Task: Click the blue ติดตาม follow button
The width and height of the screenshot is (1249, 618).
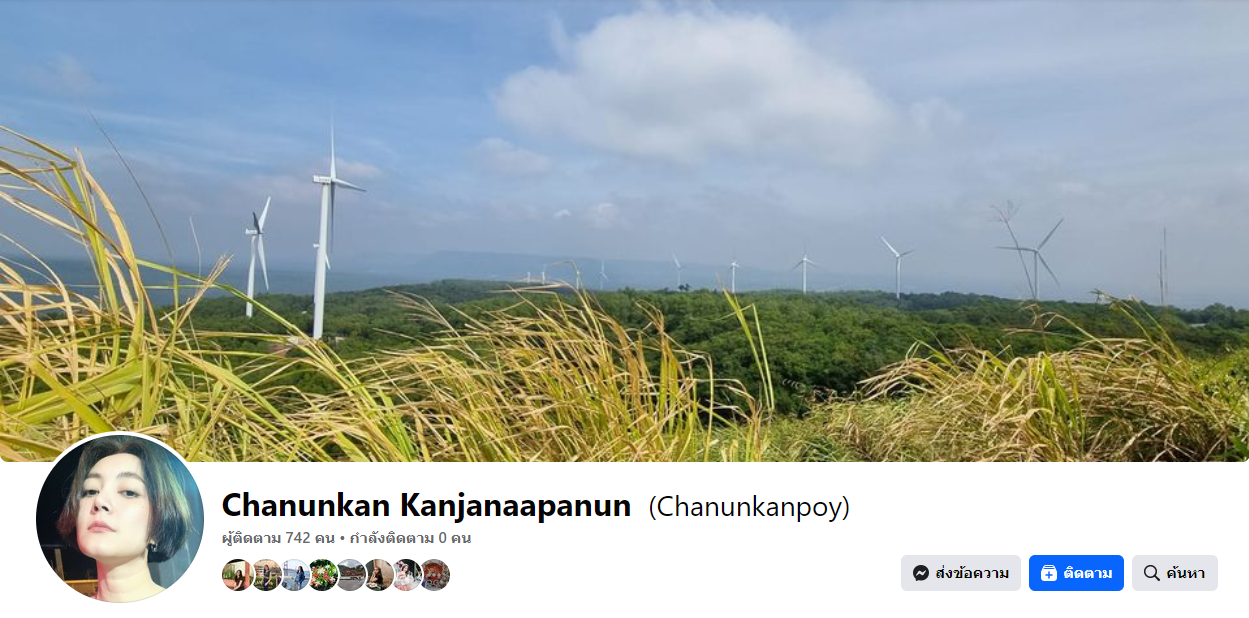Action: pos(1076,573)
